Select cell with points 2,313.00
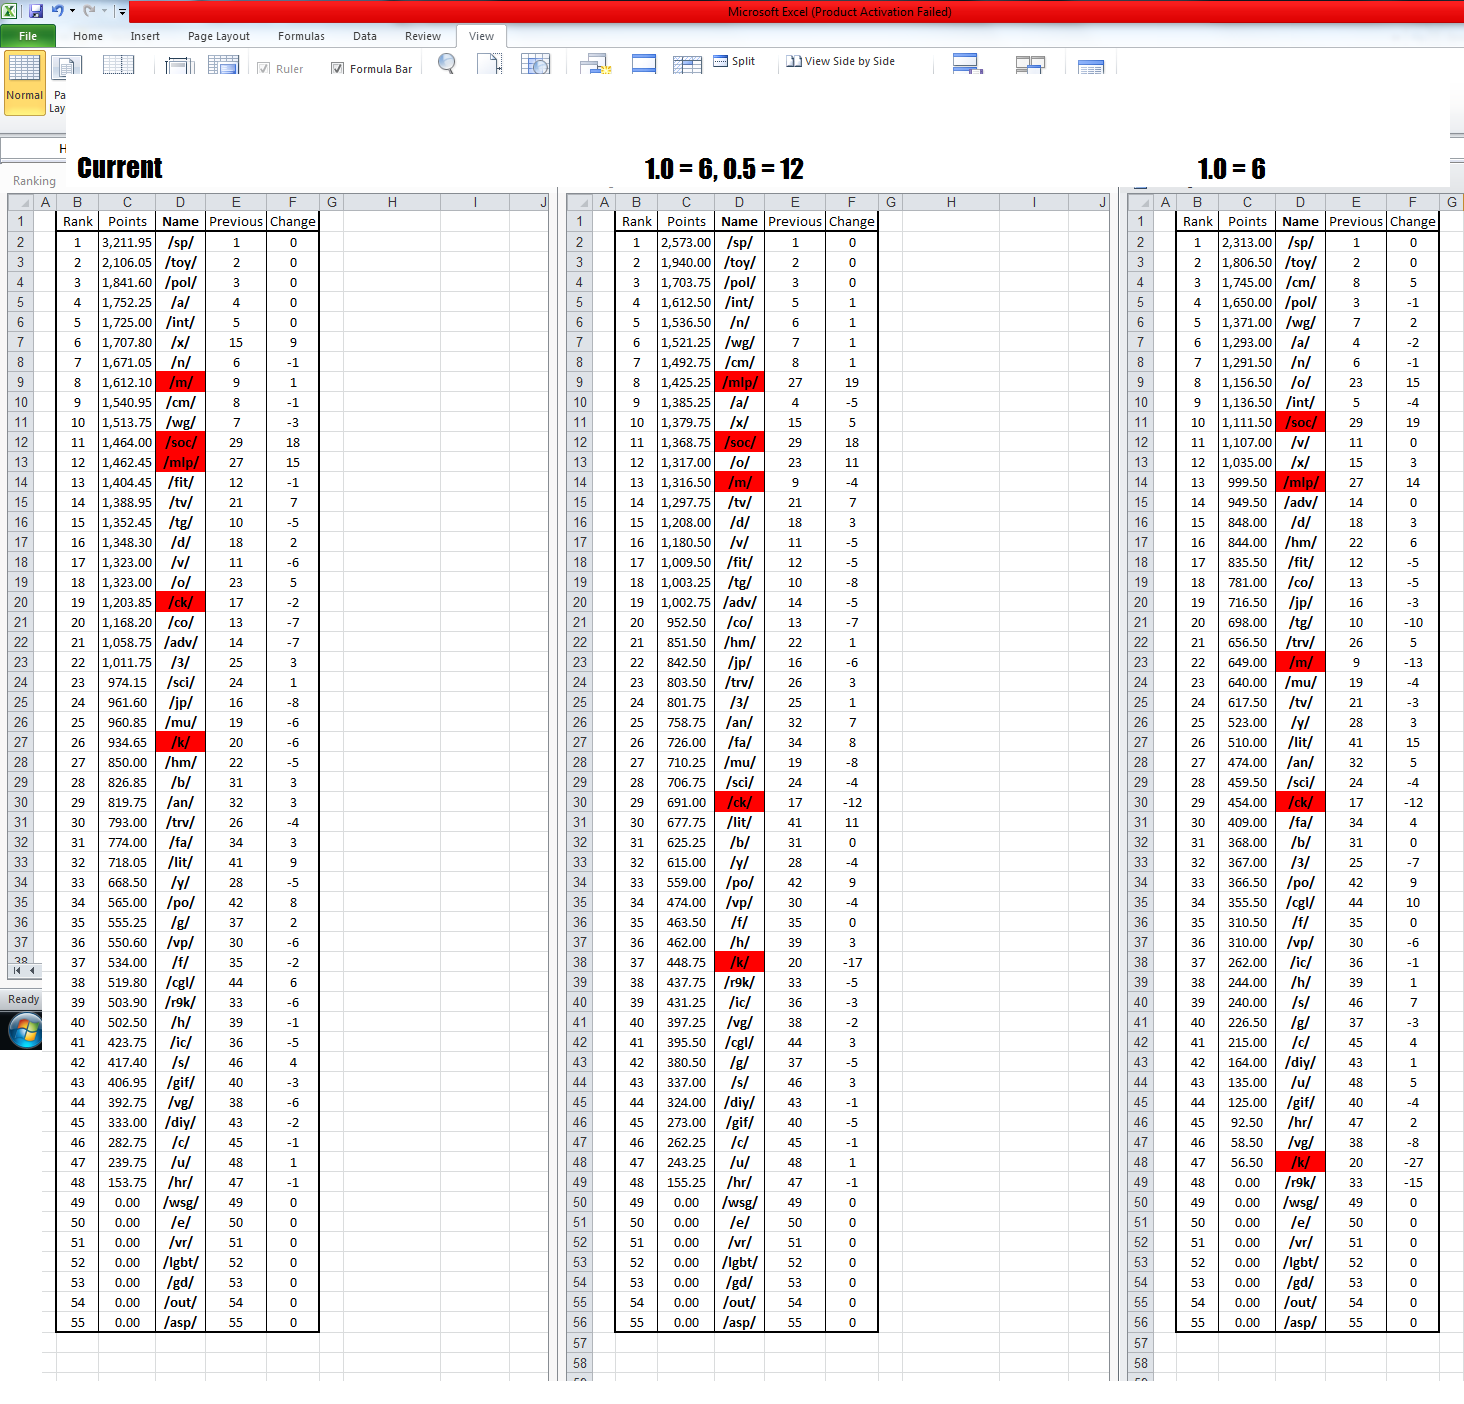 1247,242
